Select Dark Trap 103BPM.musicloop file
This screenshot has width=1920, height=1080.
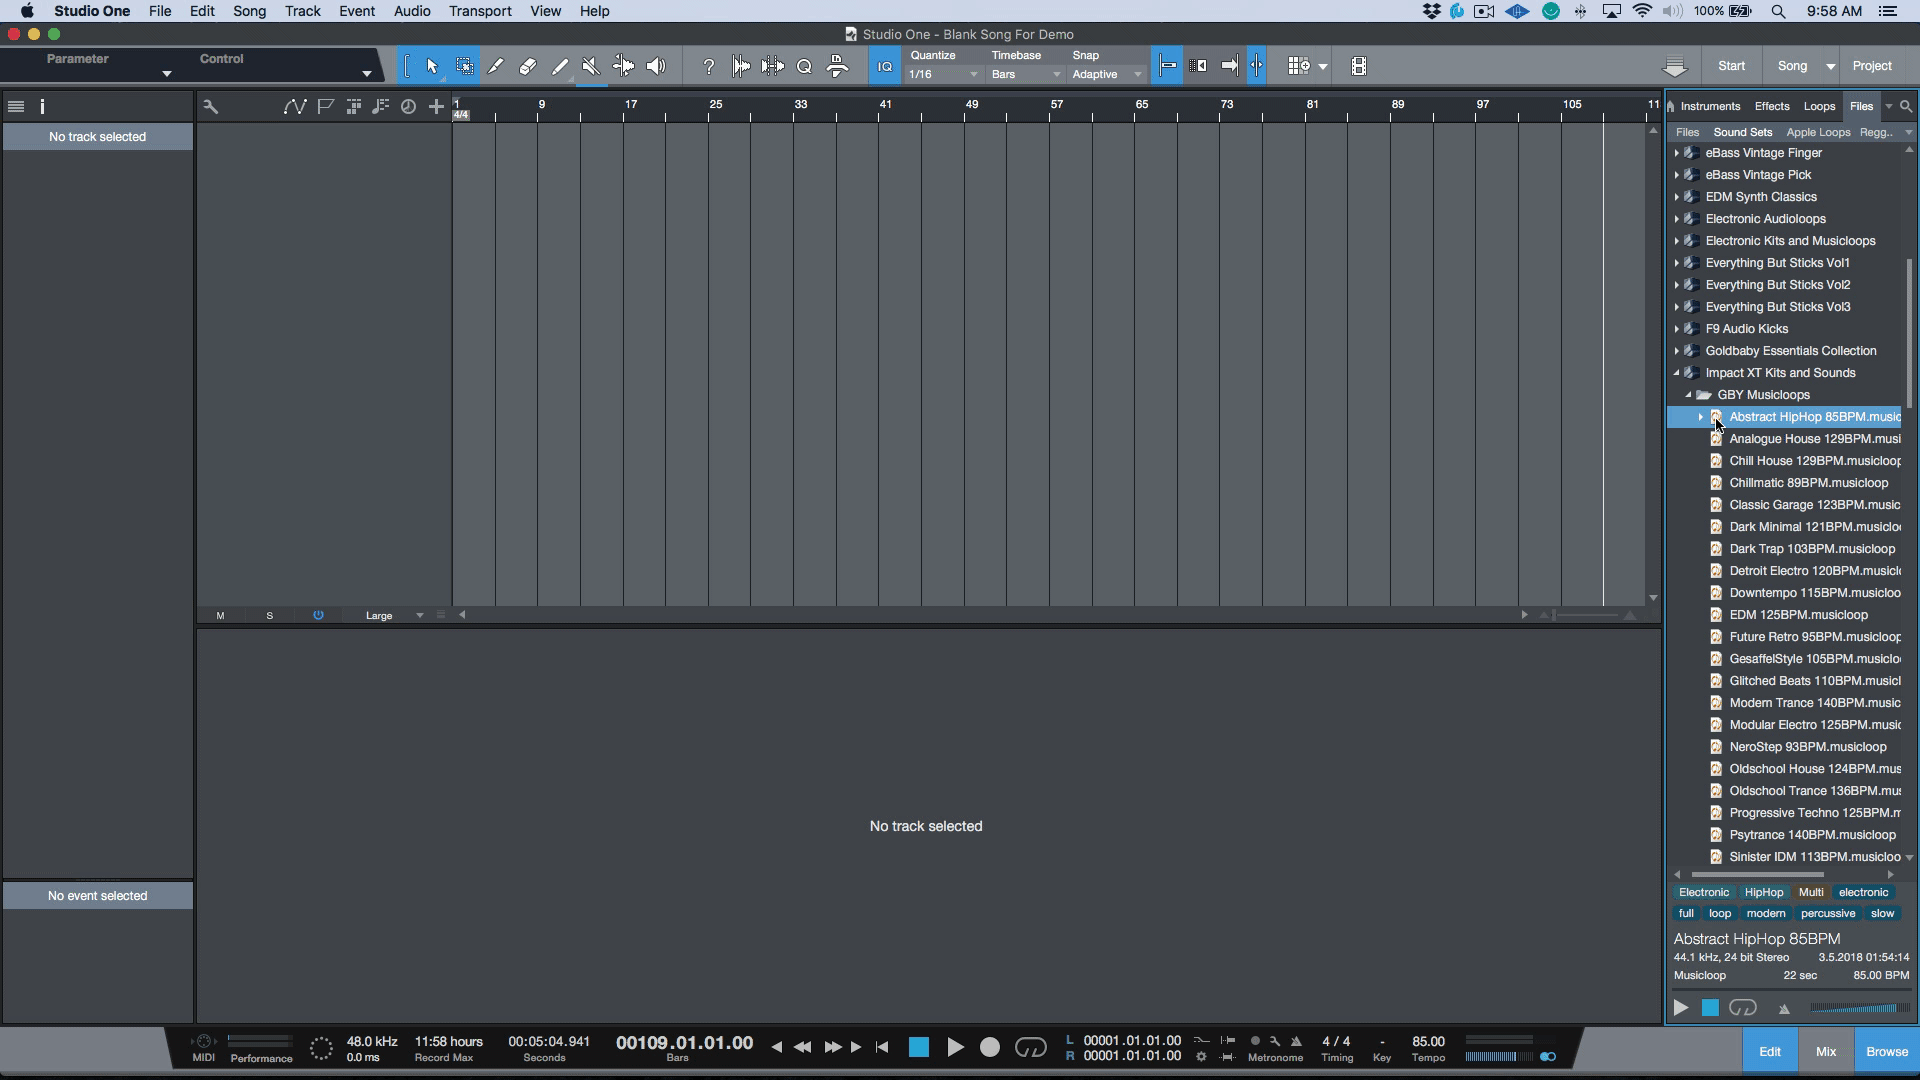coord(1784,549)
